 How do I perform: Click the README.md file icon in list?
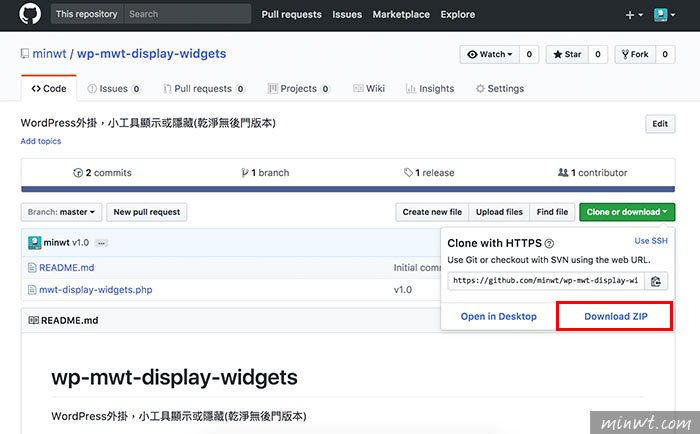tap(32, 268)
